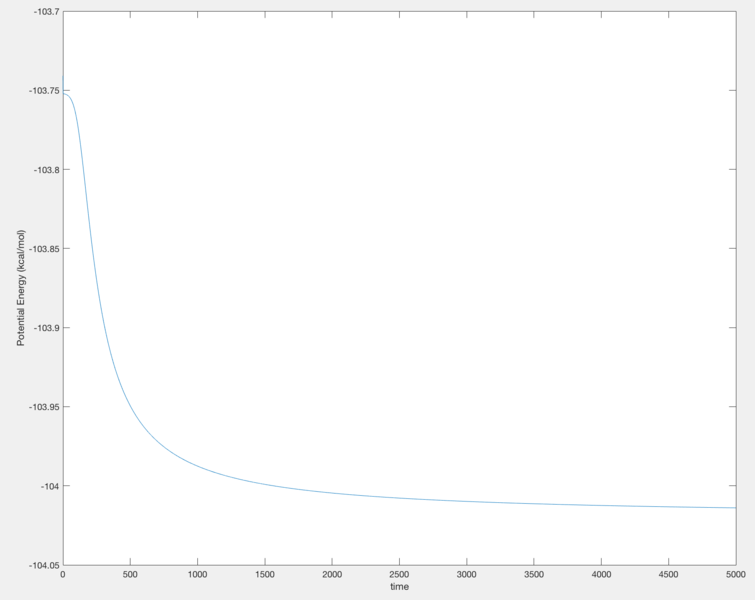Click the x-axis tick '2000'
755x600 pixels.
pyautogui.click(x=332, y=574)
